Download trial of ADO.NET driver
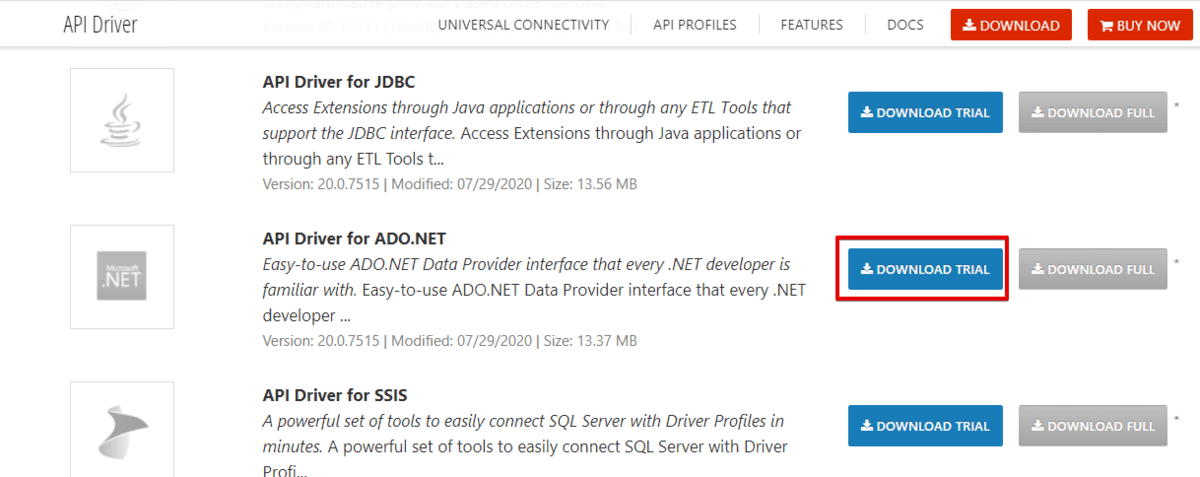The height and width of the screenshot is (477, 1200). click(x=925, y=269)
